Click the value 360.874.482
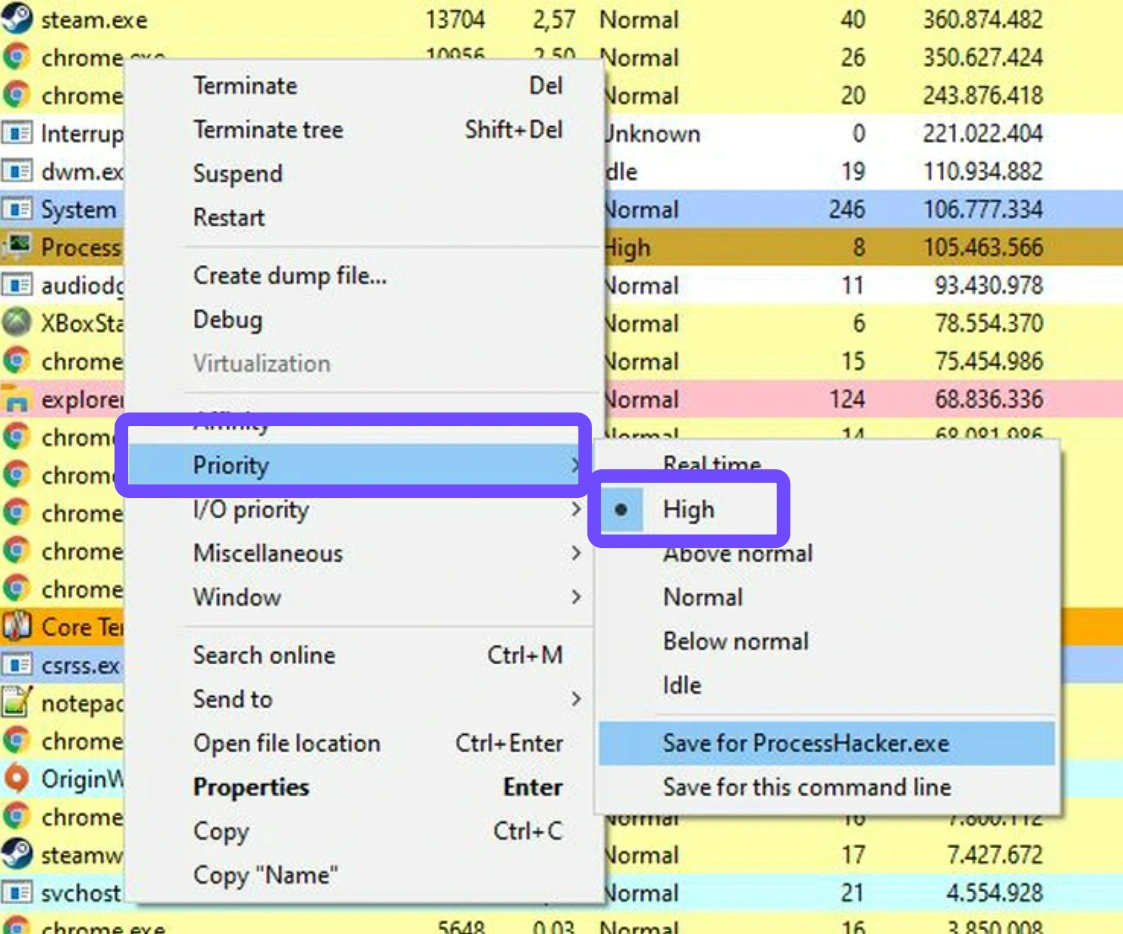Image resolution: width=1123 pixels, height=934 pixels. pyautogui.click(x=982, y=19)
